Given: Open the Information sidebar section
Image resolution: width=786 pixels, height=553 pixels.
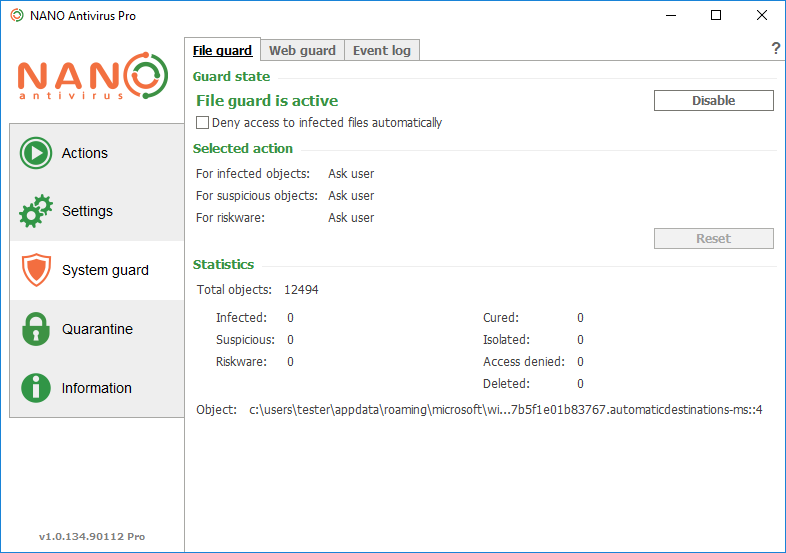Looking at the screenshot, I should pos(97,388).
